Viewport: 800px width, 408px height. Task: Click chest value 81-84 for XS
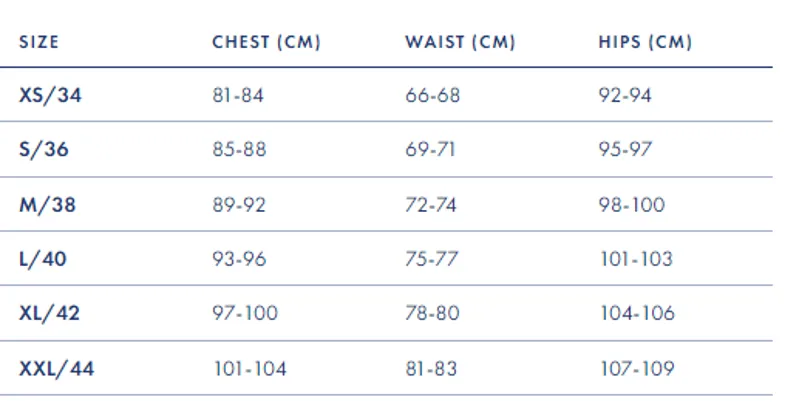pos(238,95)
